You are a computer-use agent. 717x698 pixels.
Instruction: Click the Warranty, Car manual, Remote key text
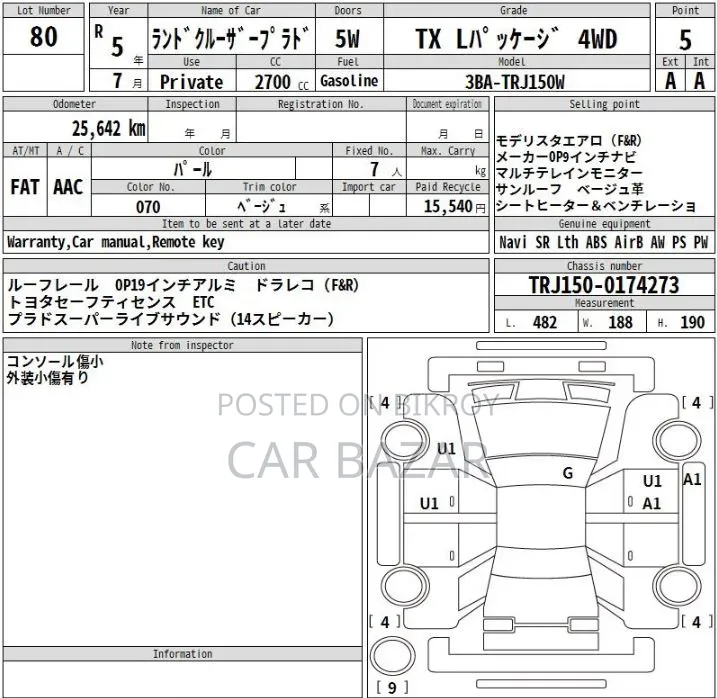click(x=116, y=242)
